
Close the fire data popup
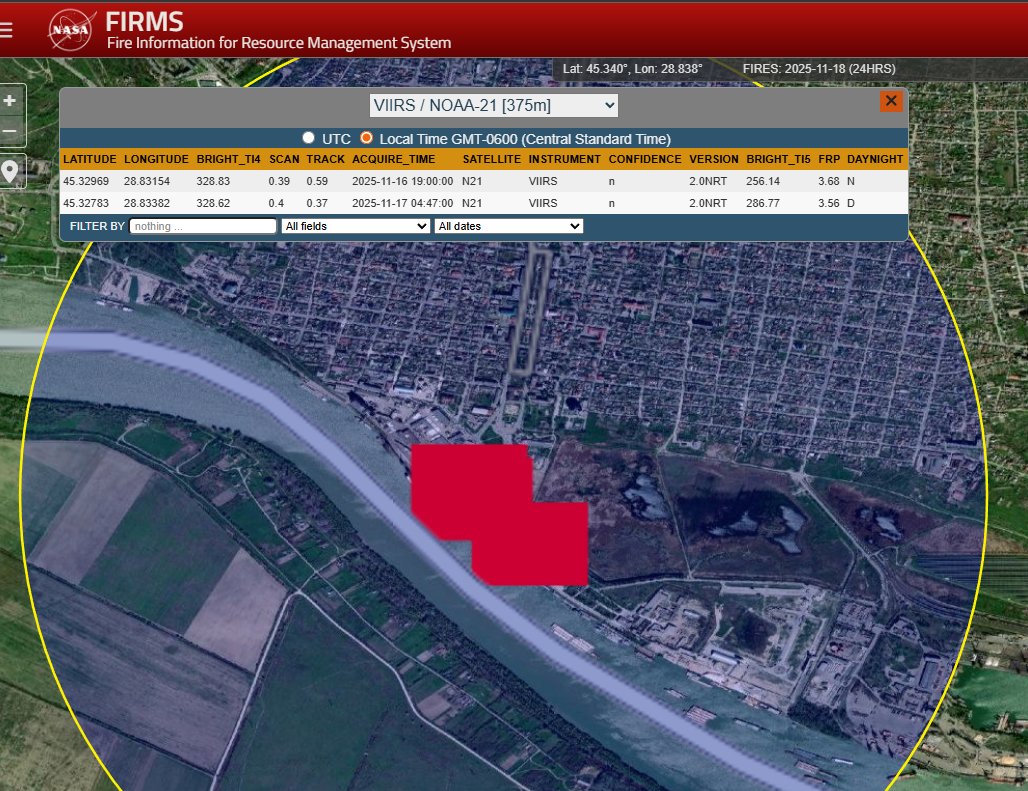[891, 101]
